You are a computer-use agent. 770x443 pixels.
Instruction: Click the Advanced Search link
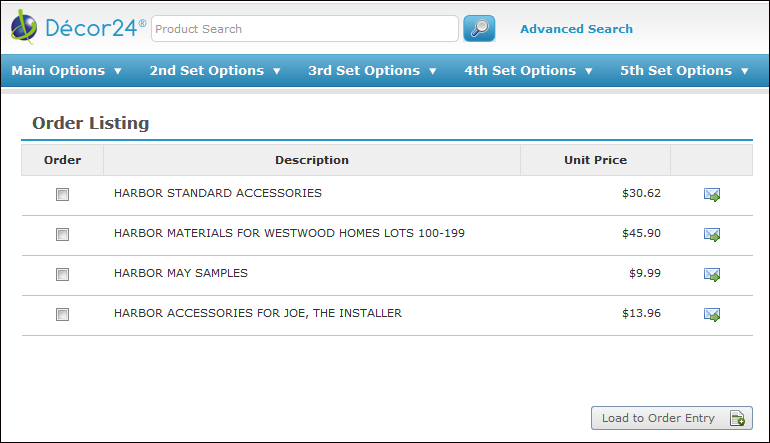[x=576, y=29]
